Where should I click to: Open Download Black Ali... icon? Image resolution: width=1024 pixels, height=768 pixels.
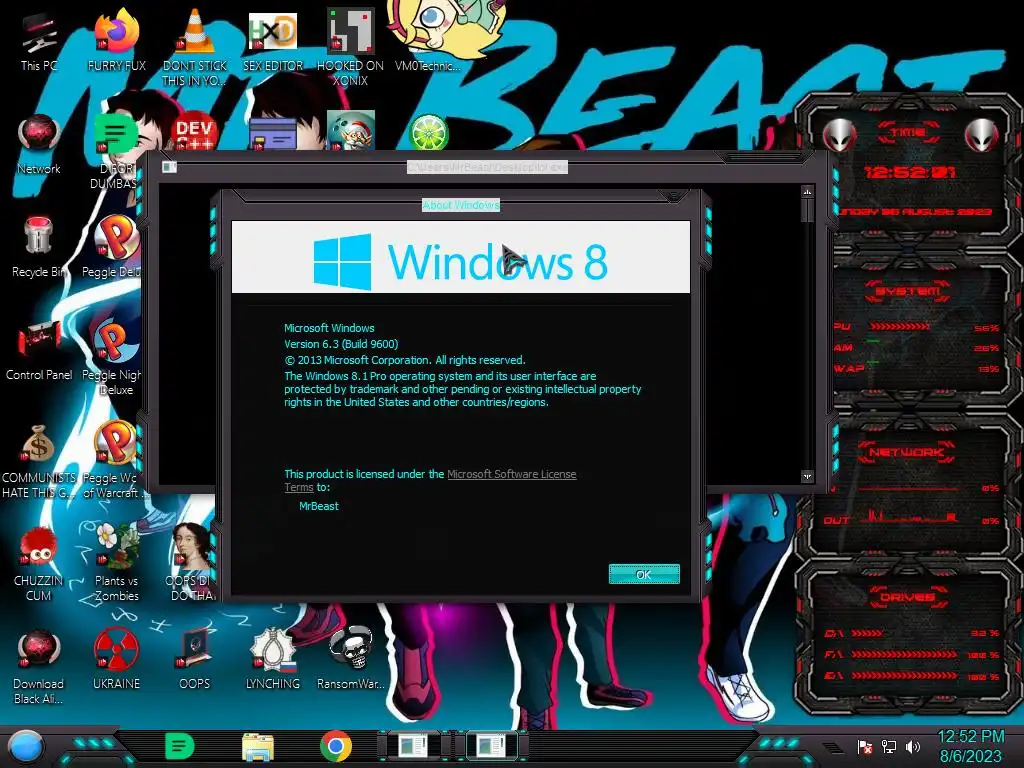click(39, 667)
